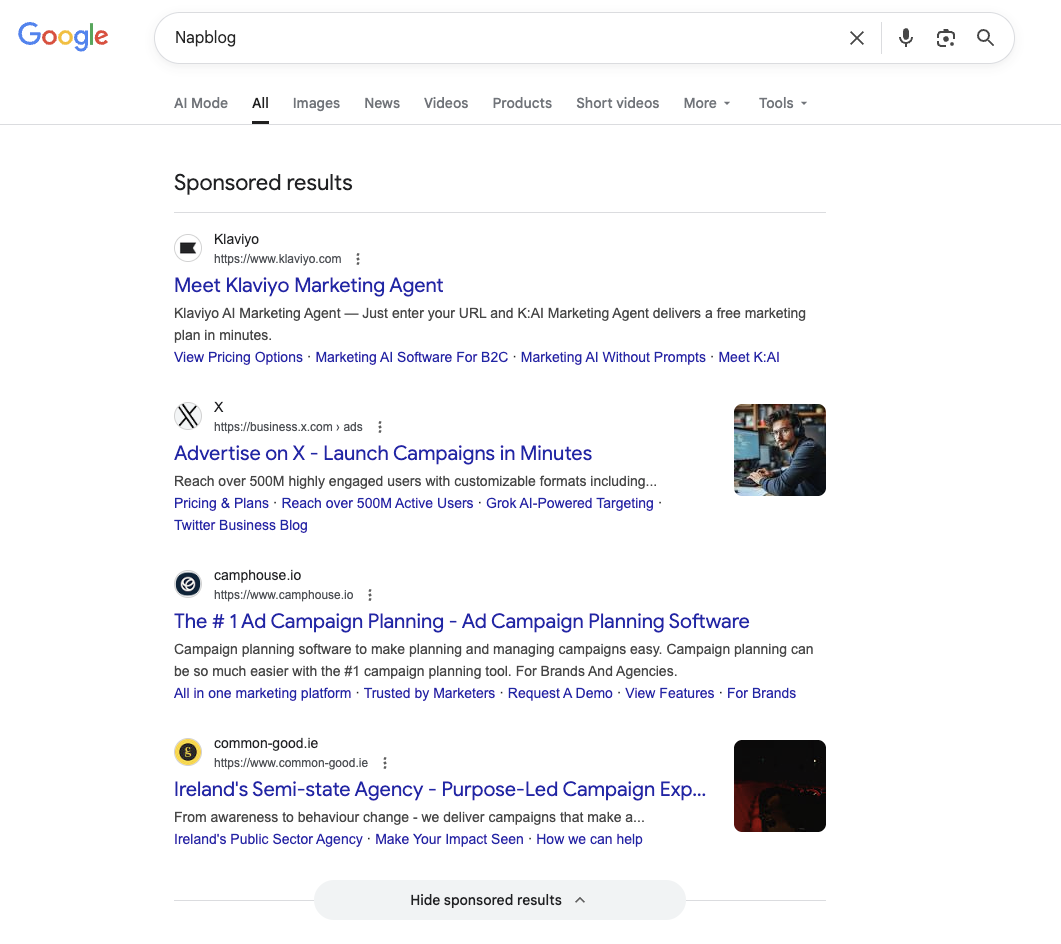This screenshot has width=1061, height=944.
Task: Click the magnifying glass search button
Action: pos(985,38)
